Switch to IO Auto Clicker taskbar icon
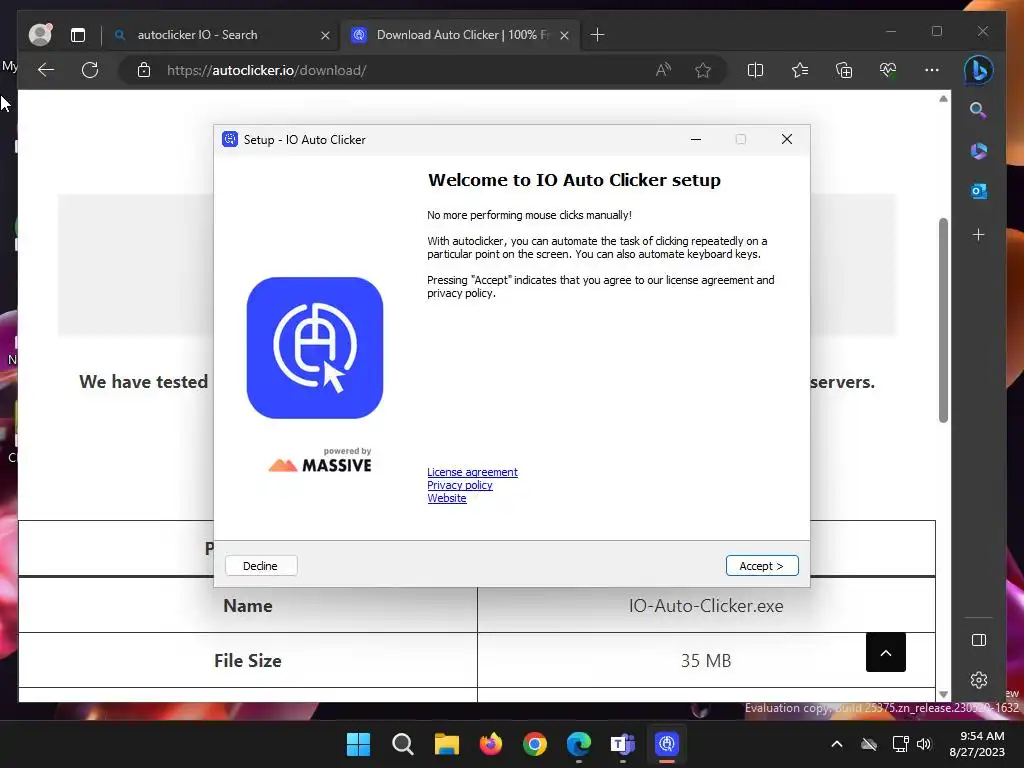 tap(667, 744)
